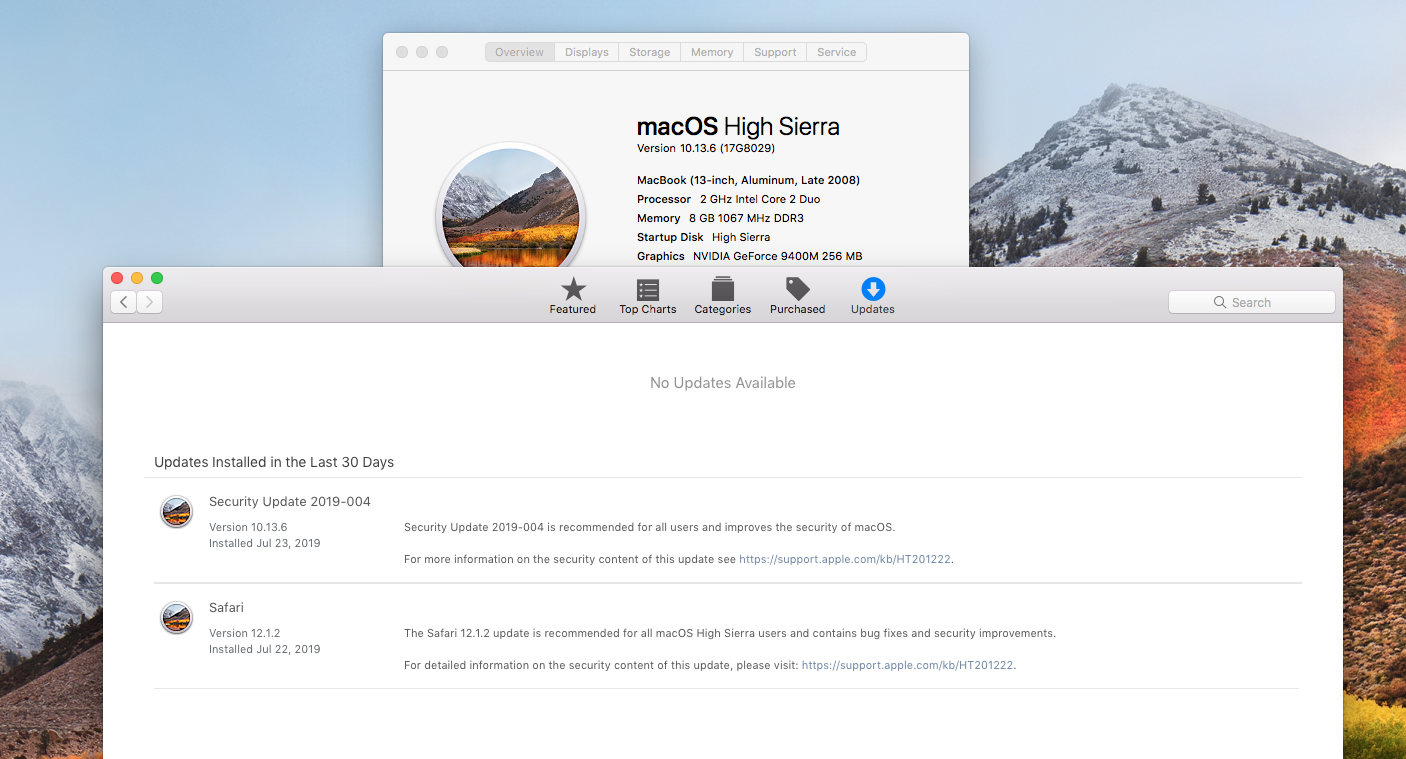Click 'Version 10.13.6' under Security Update 2019-004
This screenshot has width=1406, height=759.
click(248, 527)
